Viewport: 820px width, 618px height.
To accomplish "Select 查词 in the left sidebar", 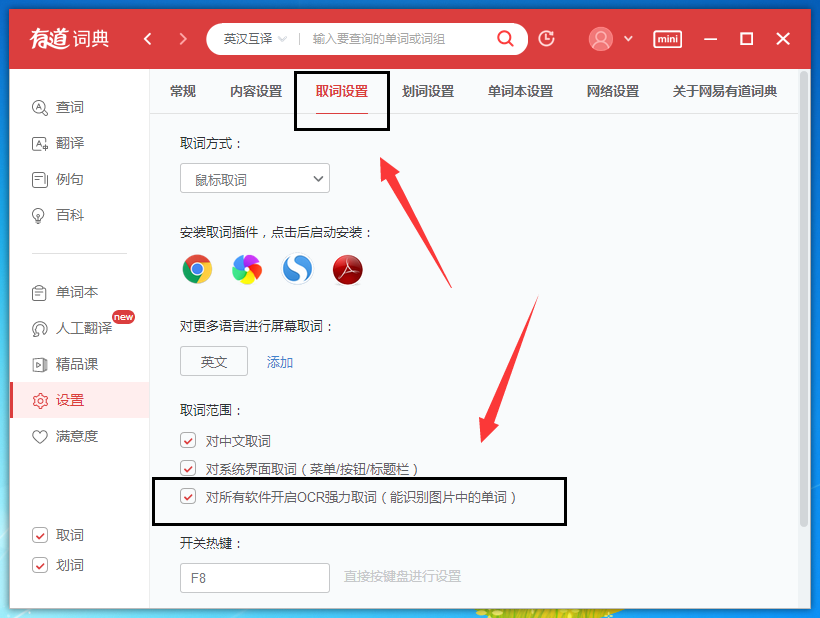I will point(68,107).
